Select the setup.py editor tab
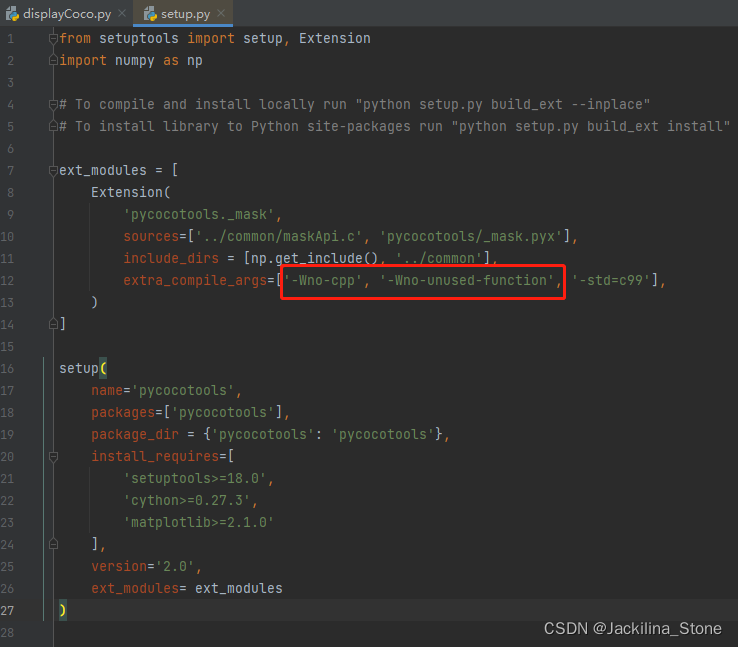The image size is (738, 647). click(x=184, y=14)
